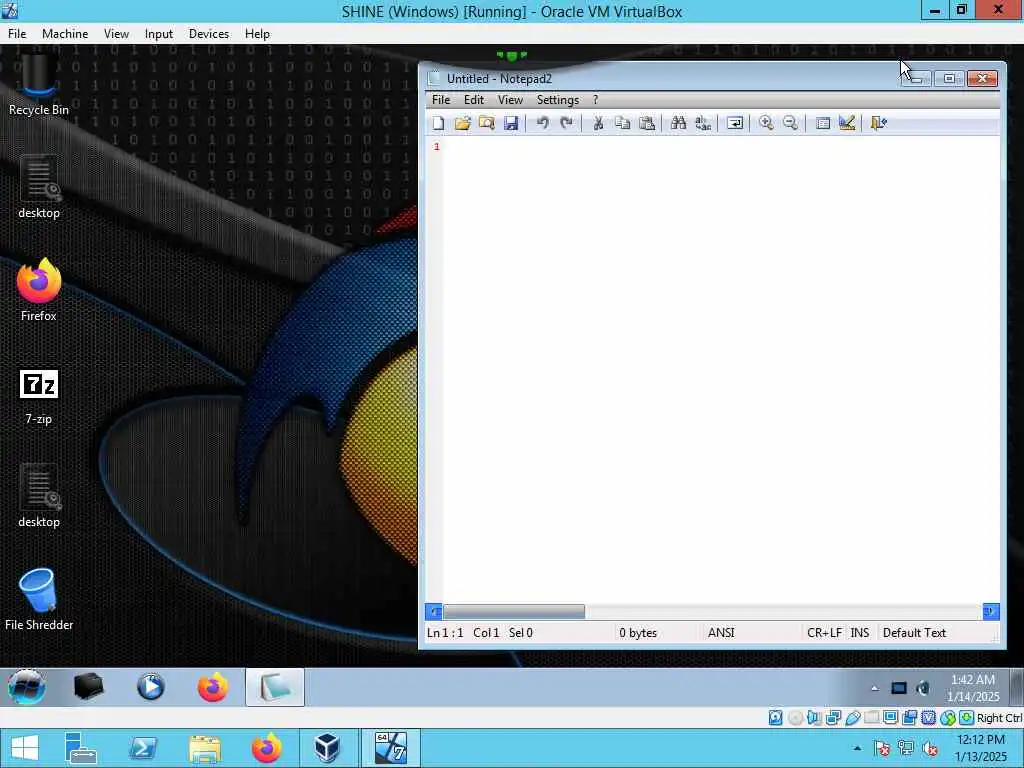The image size is (1024, 768).
Task: Click the ANSI encoding in status bar
Action: coord(721,633)
